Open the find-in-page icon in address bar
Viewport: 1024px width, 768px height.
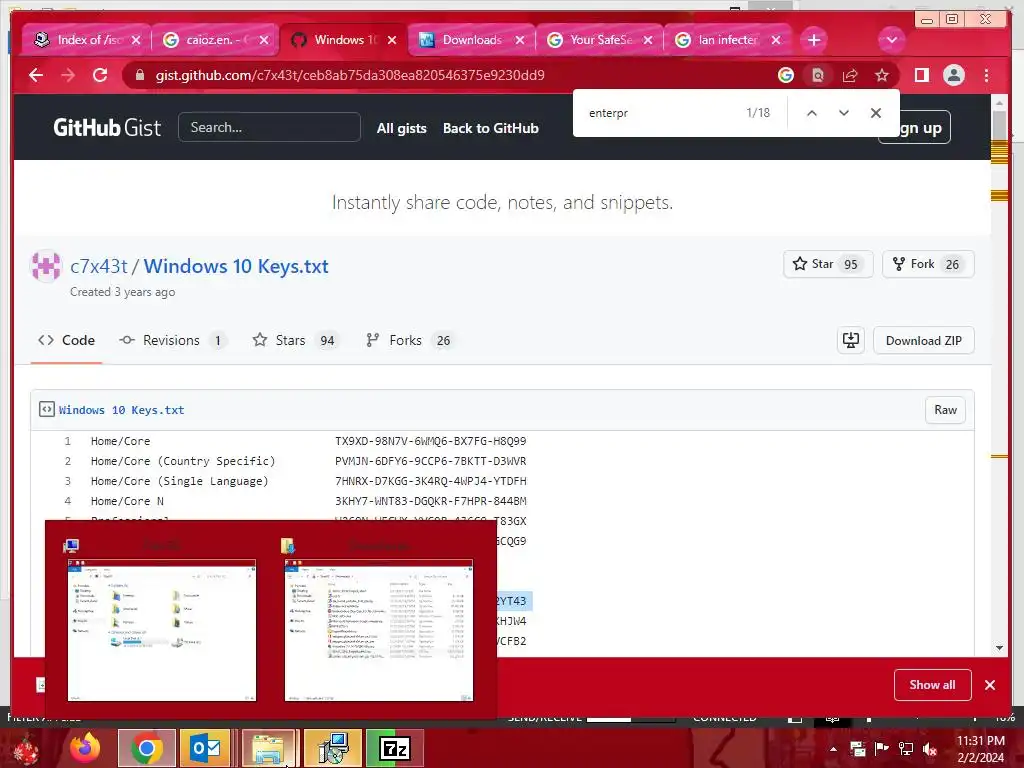818,75
